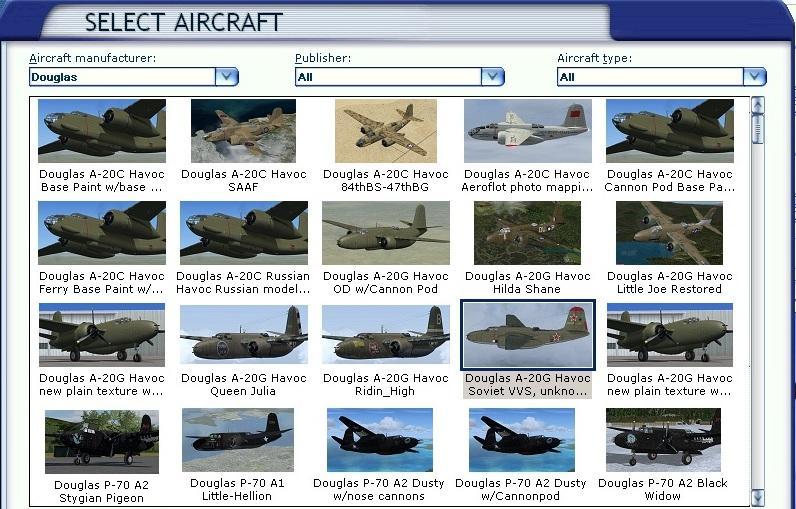This screenshot has width=796, height=509.
Task: Choose the A-20C Havoc SAAF aircraft
Action: tap(243, 131)
